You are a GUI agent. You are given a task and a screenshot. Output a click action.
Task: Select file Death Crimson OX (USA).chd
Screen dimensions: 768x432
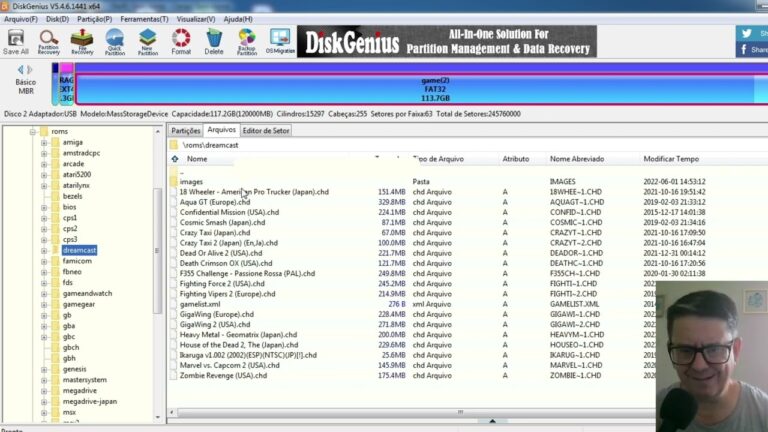pos(226,264)
